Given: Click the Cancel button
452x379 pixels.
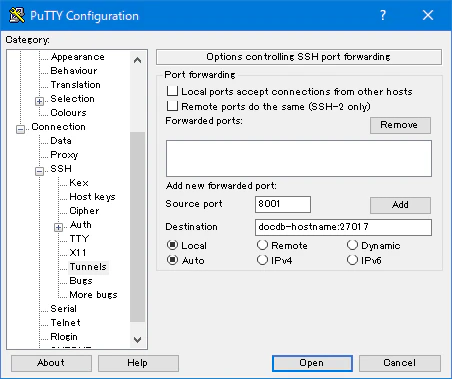Looking at the screenshot, I should [400, 363].
